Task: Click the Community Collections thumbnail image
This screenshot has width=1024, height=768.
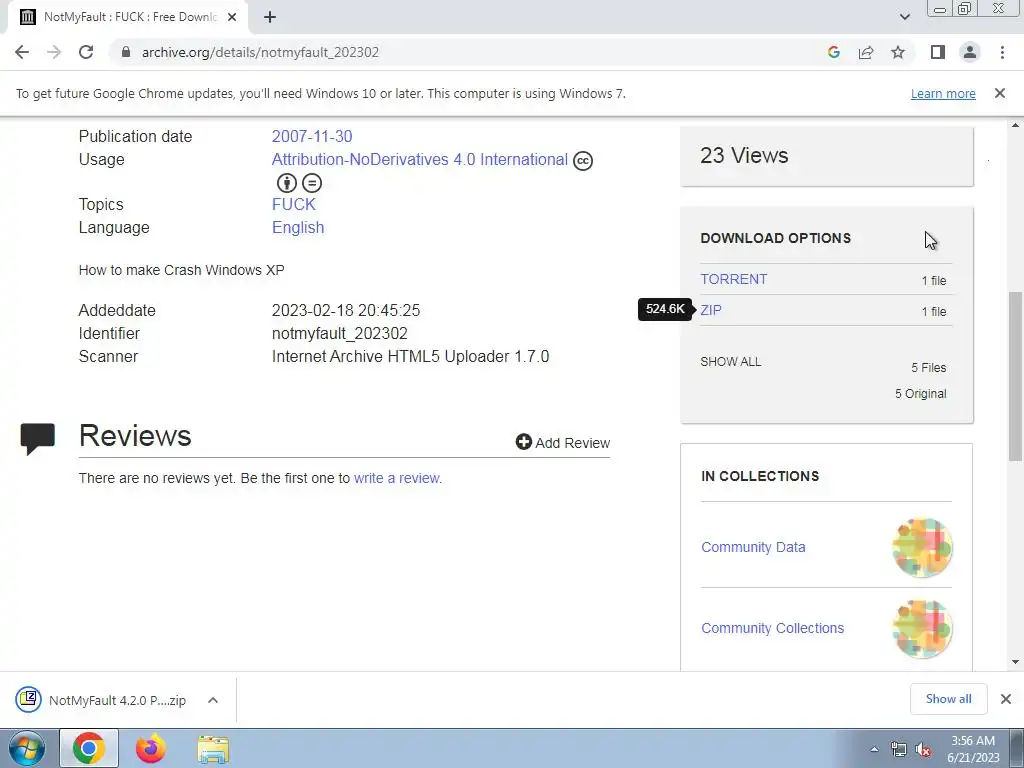Action: point(922,628)
